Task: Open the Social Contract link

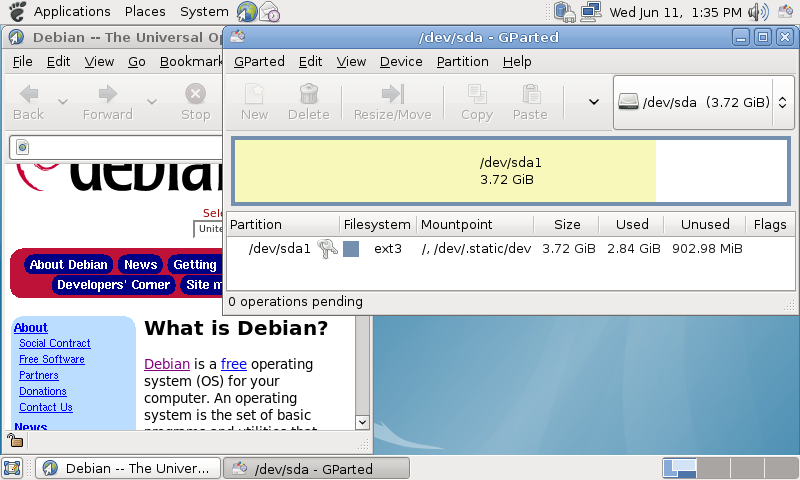Action: coord(55,343)
